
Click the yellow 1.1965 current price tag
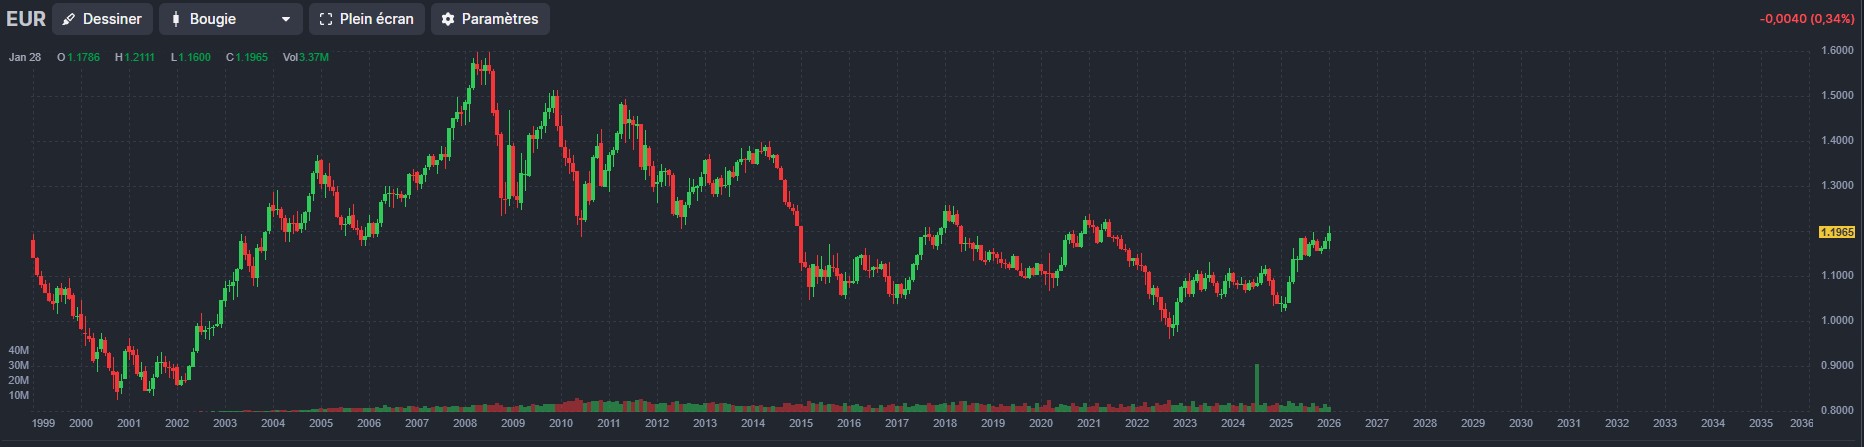point(1836,232)
